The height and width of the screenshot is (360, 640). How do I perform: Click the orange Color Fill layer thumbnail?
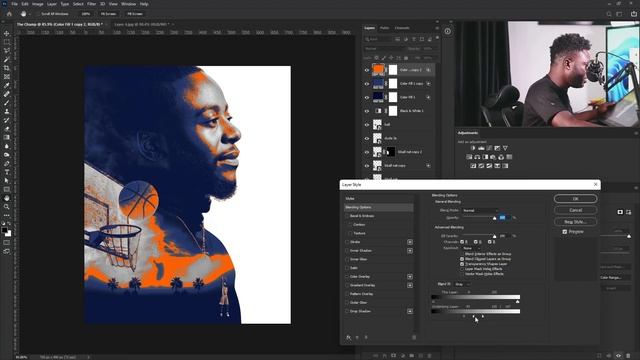click(x=378, y=70)
